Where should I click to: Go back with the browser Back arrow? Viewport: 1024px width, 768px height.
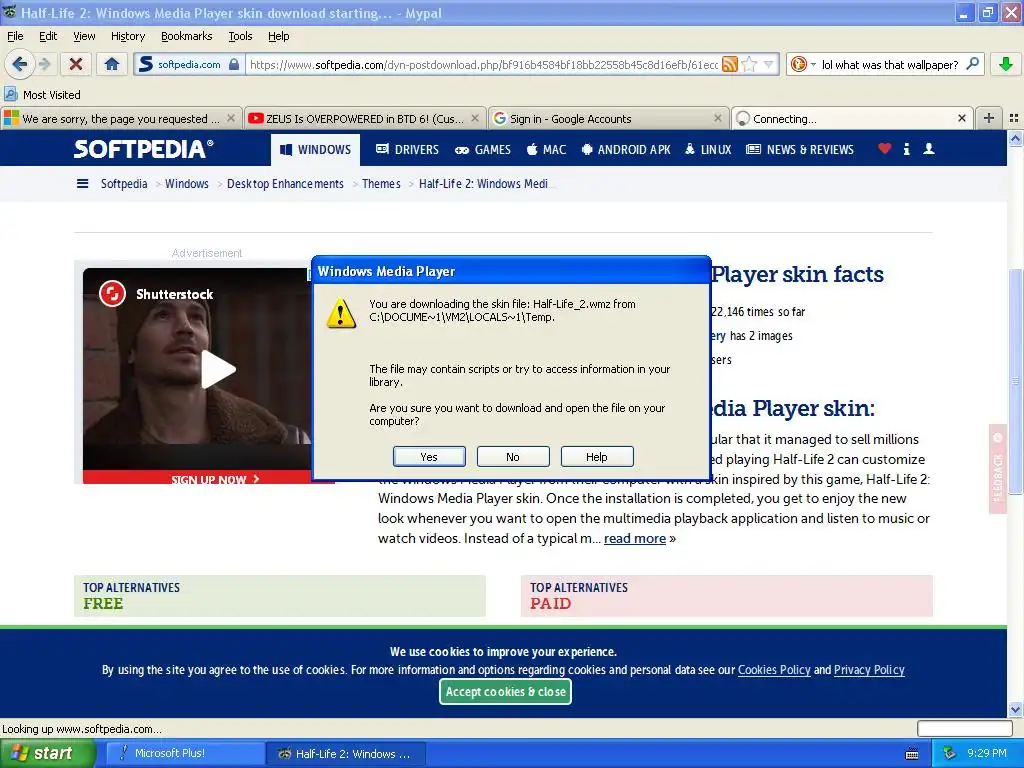(x=20, y=64)
